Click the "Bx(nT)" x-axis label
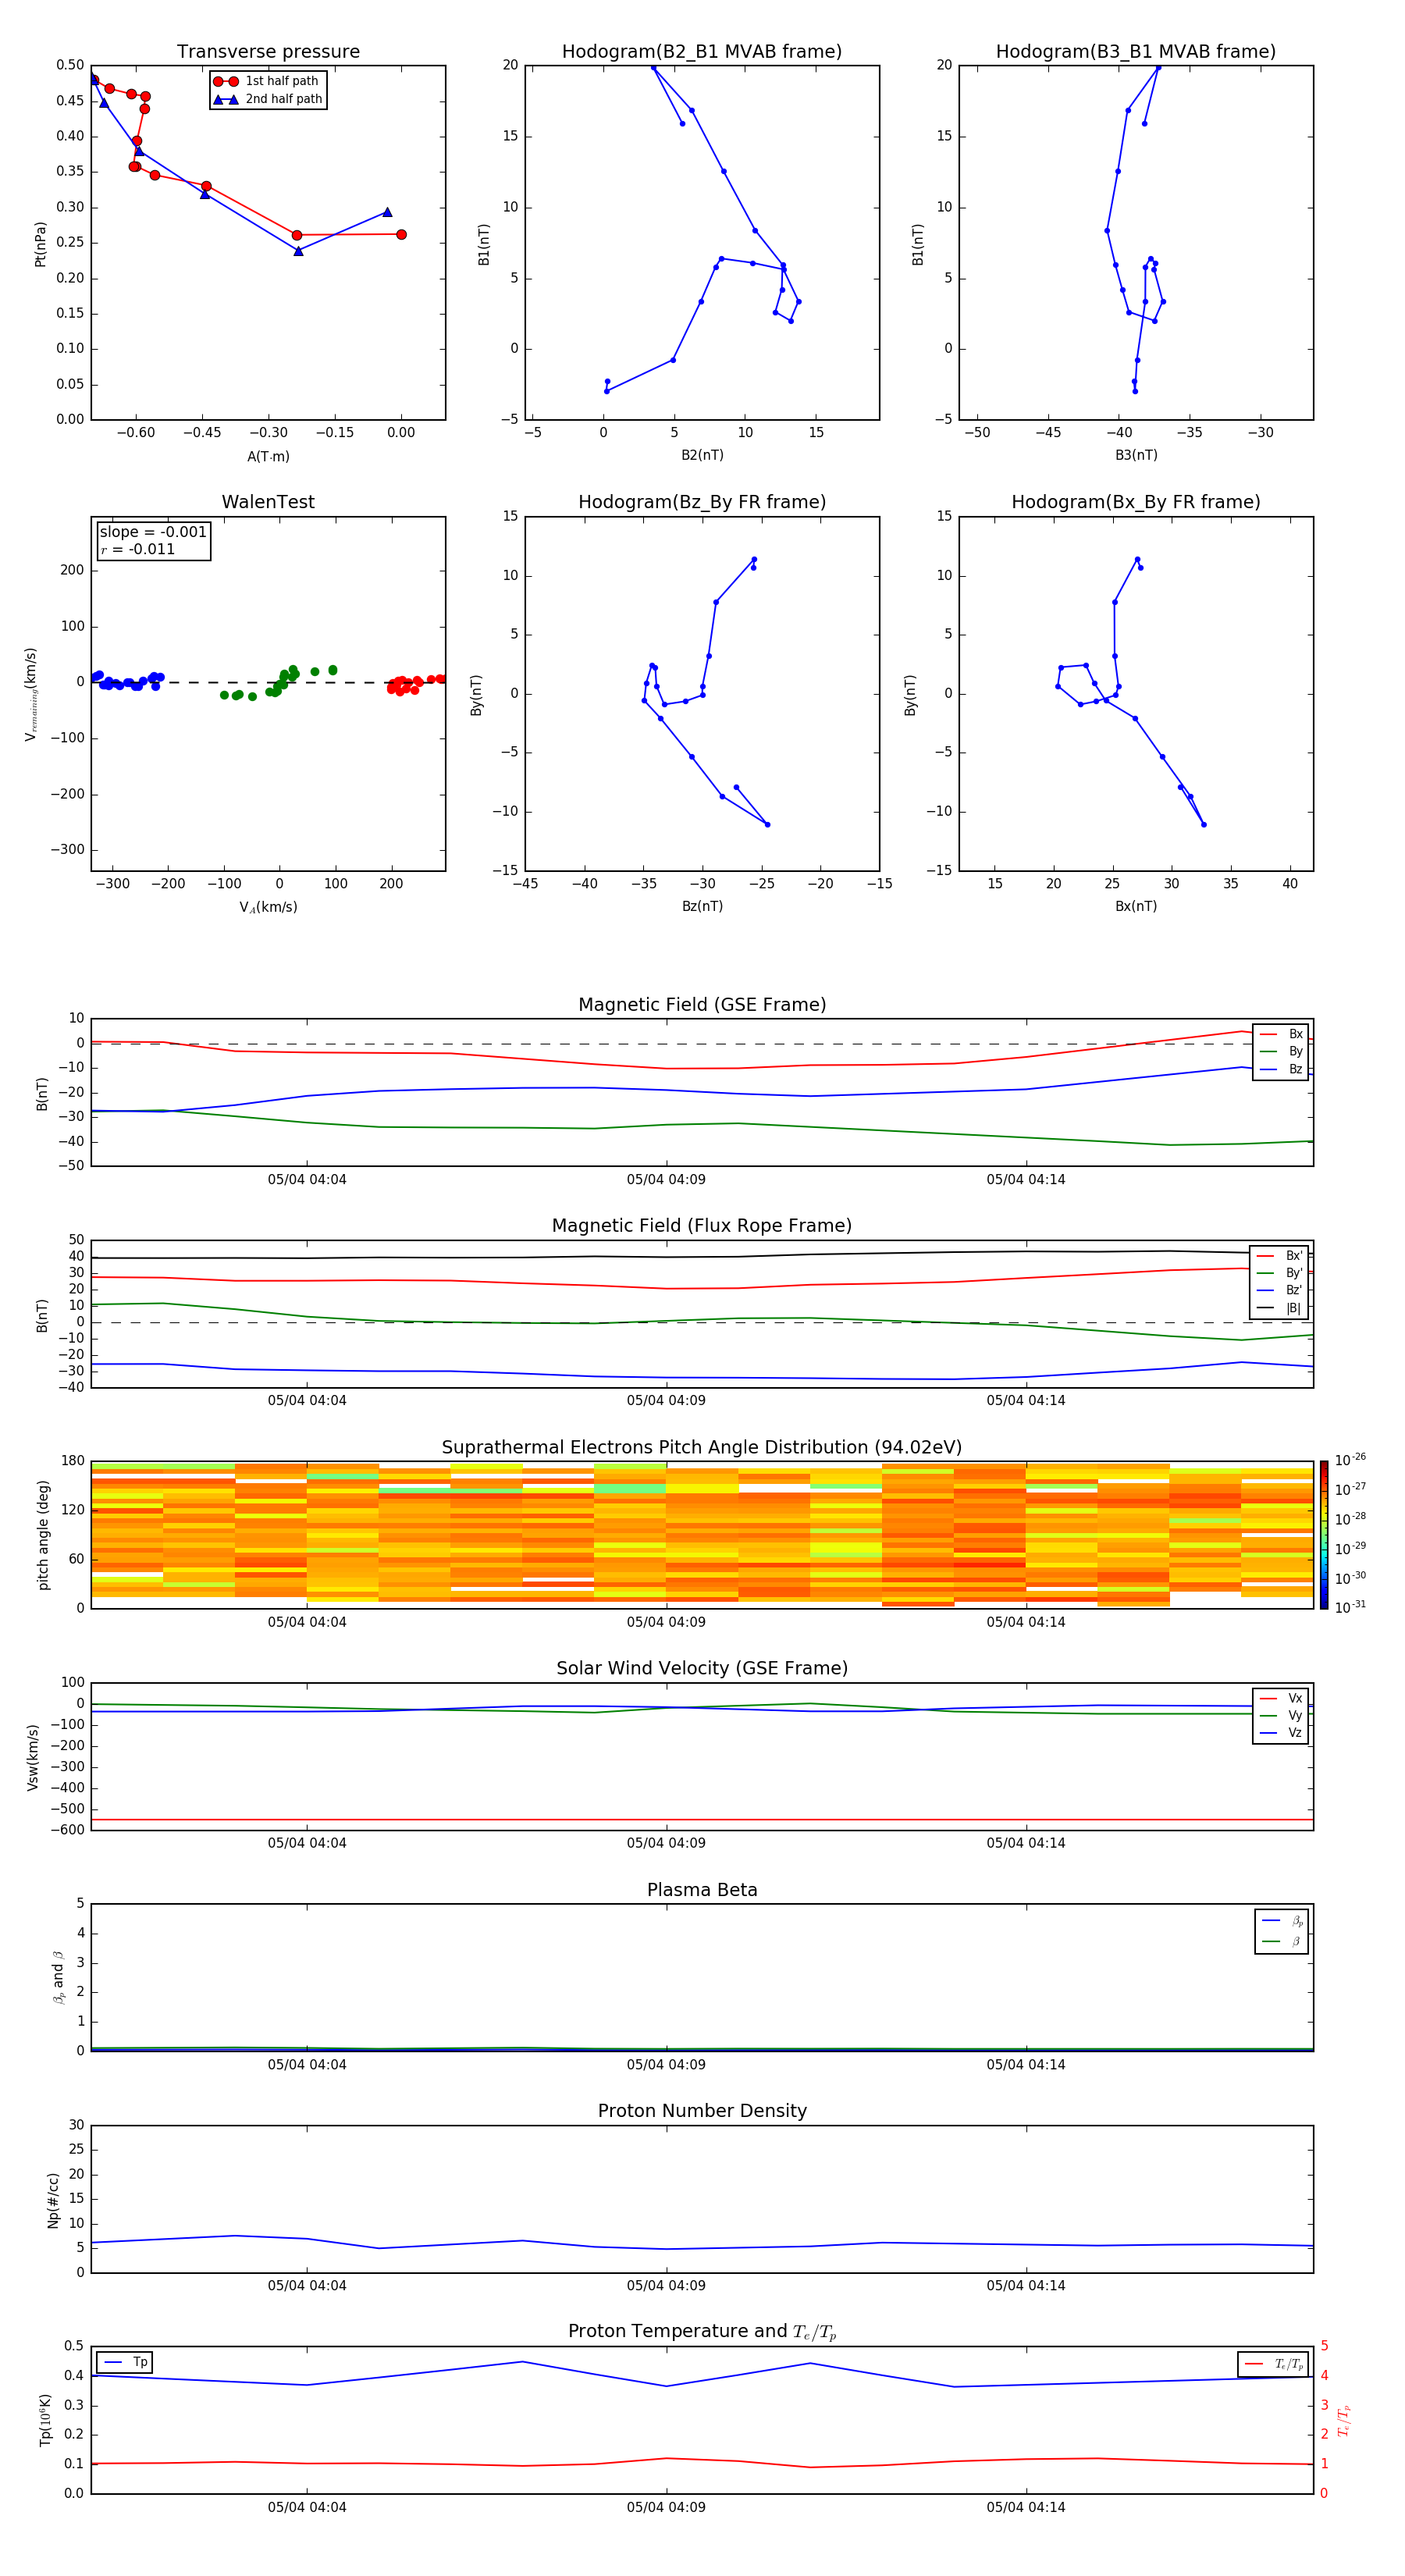The height and width of the screenshot is (2576, 1405). (x=1136, y=906)
